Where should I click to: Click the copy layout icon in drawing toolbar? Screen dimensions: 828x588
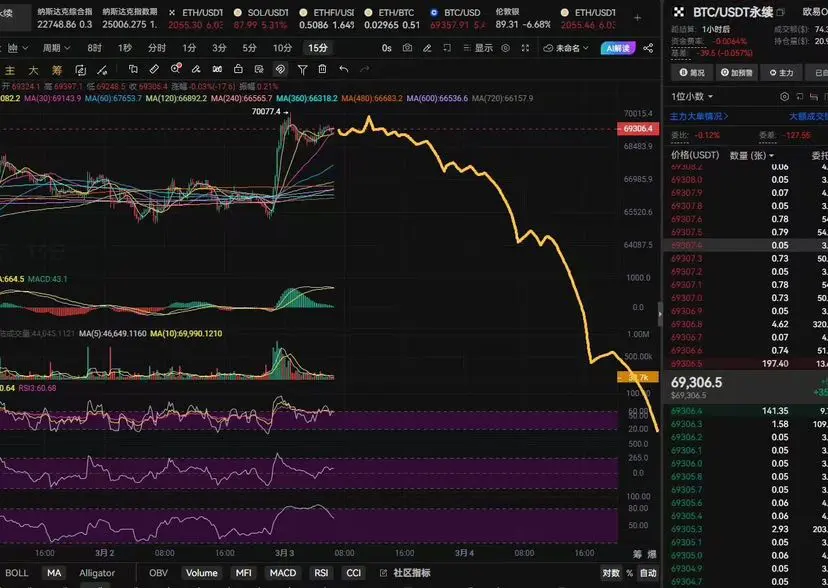click(133, 69)
